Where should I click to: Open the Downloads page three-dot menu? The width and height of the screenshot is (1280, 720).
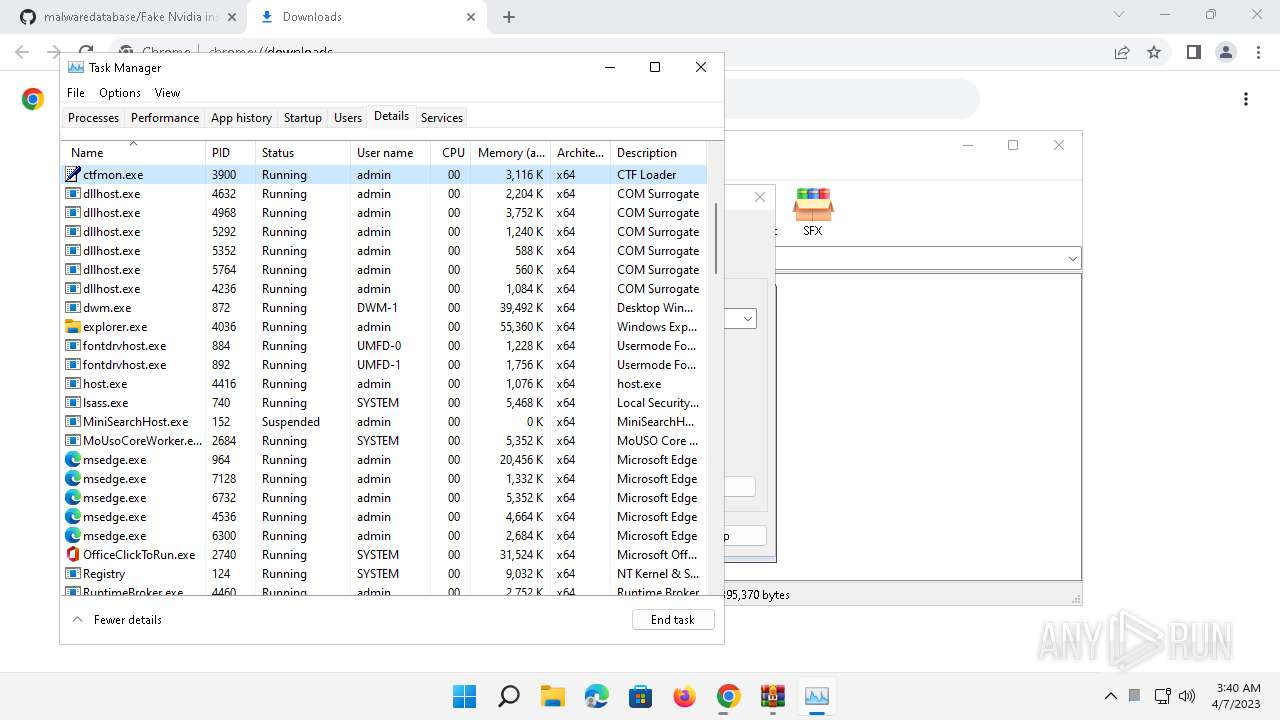click(x=1246, y=99)
